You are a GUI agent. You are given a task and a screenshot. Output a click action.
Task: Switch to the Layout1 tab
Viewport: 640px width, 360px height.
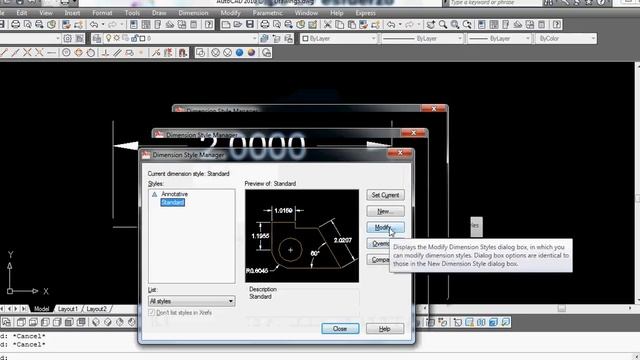(x=68, y=309)
